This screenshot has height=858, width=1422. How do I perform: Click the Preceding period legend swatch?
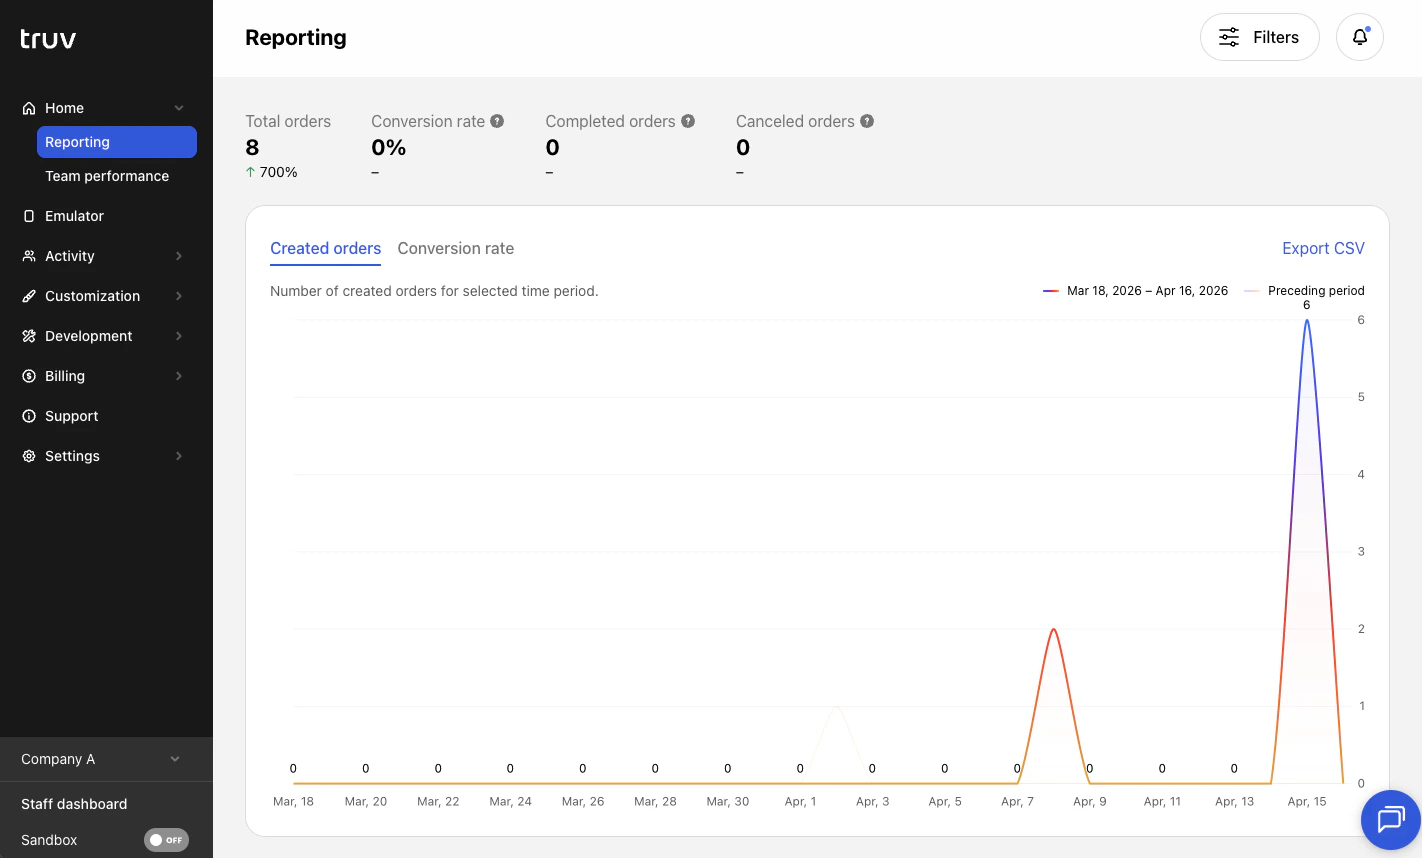1252,291
